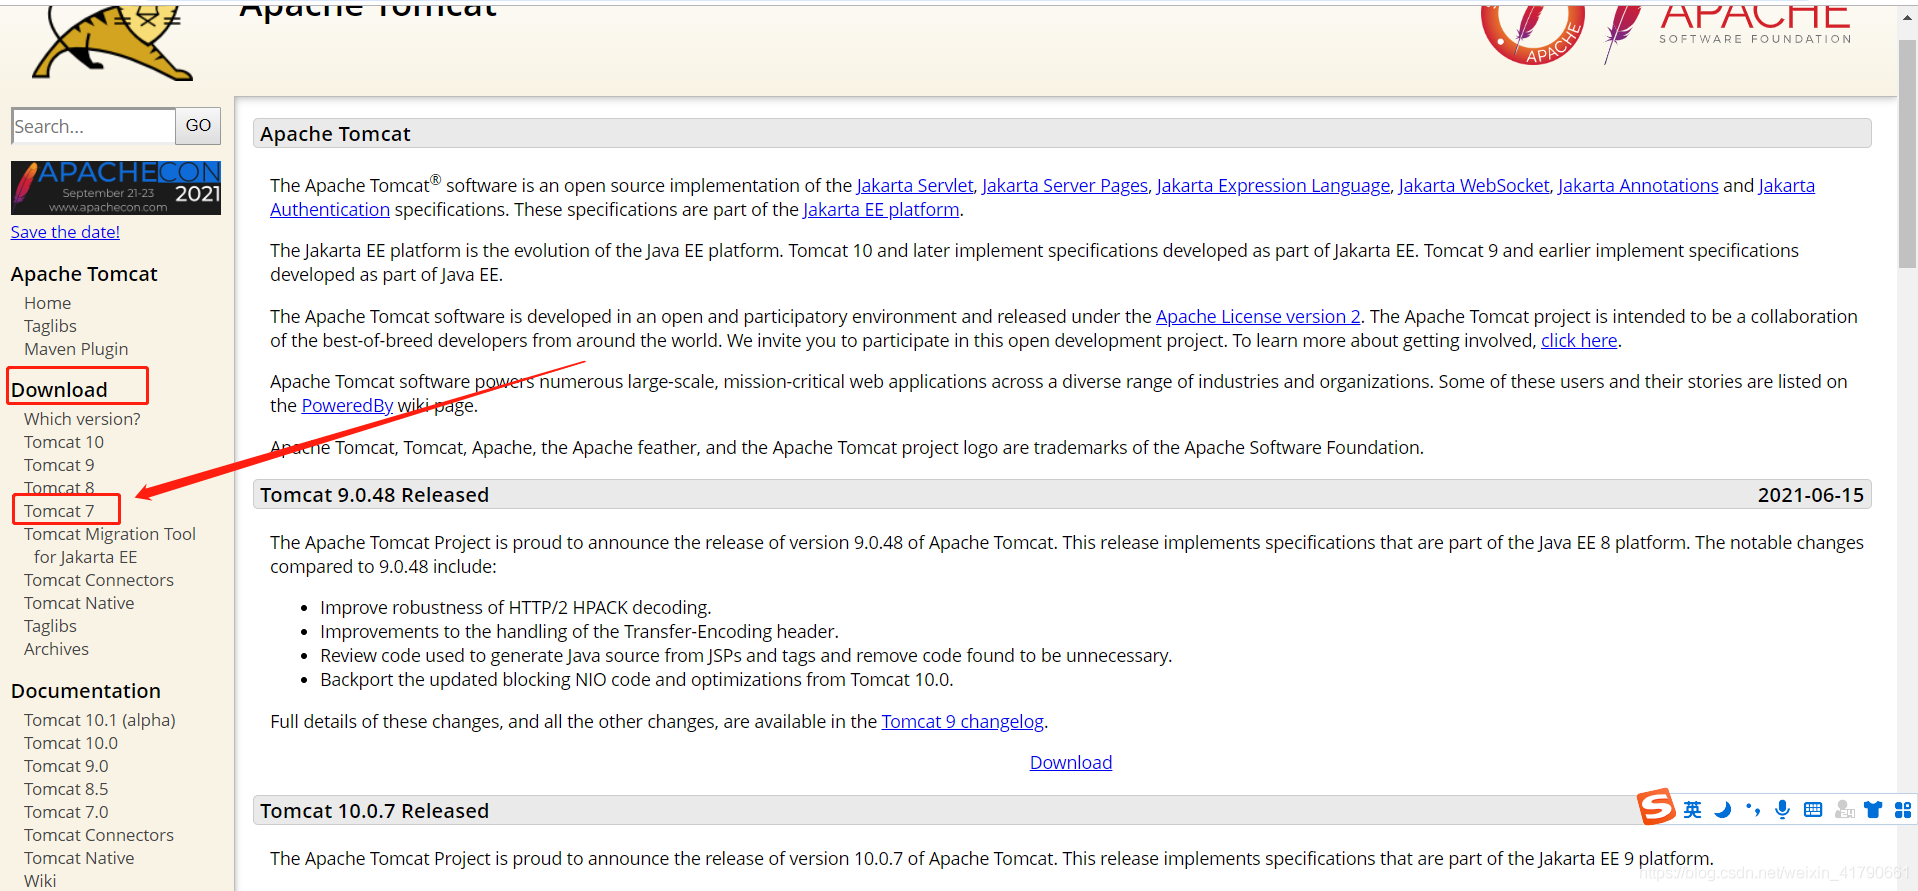Click the Sogou S input method logo
Viewport: 1918px width, 891px height.
1656,807
